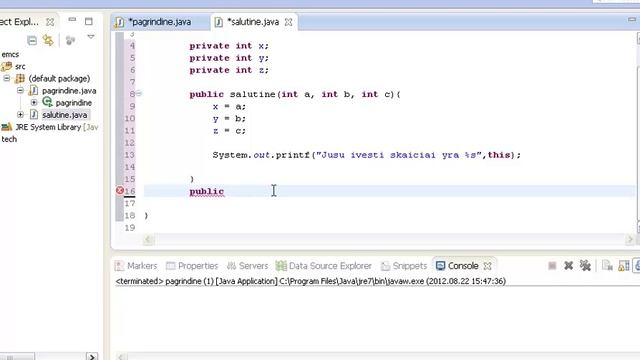Image resolution: width=640 pixels, height=360 pixels.
Task: Click the 'x = a;' statement
Action: [x=229, y=107]
